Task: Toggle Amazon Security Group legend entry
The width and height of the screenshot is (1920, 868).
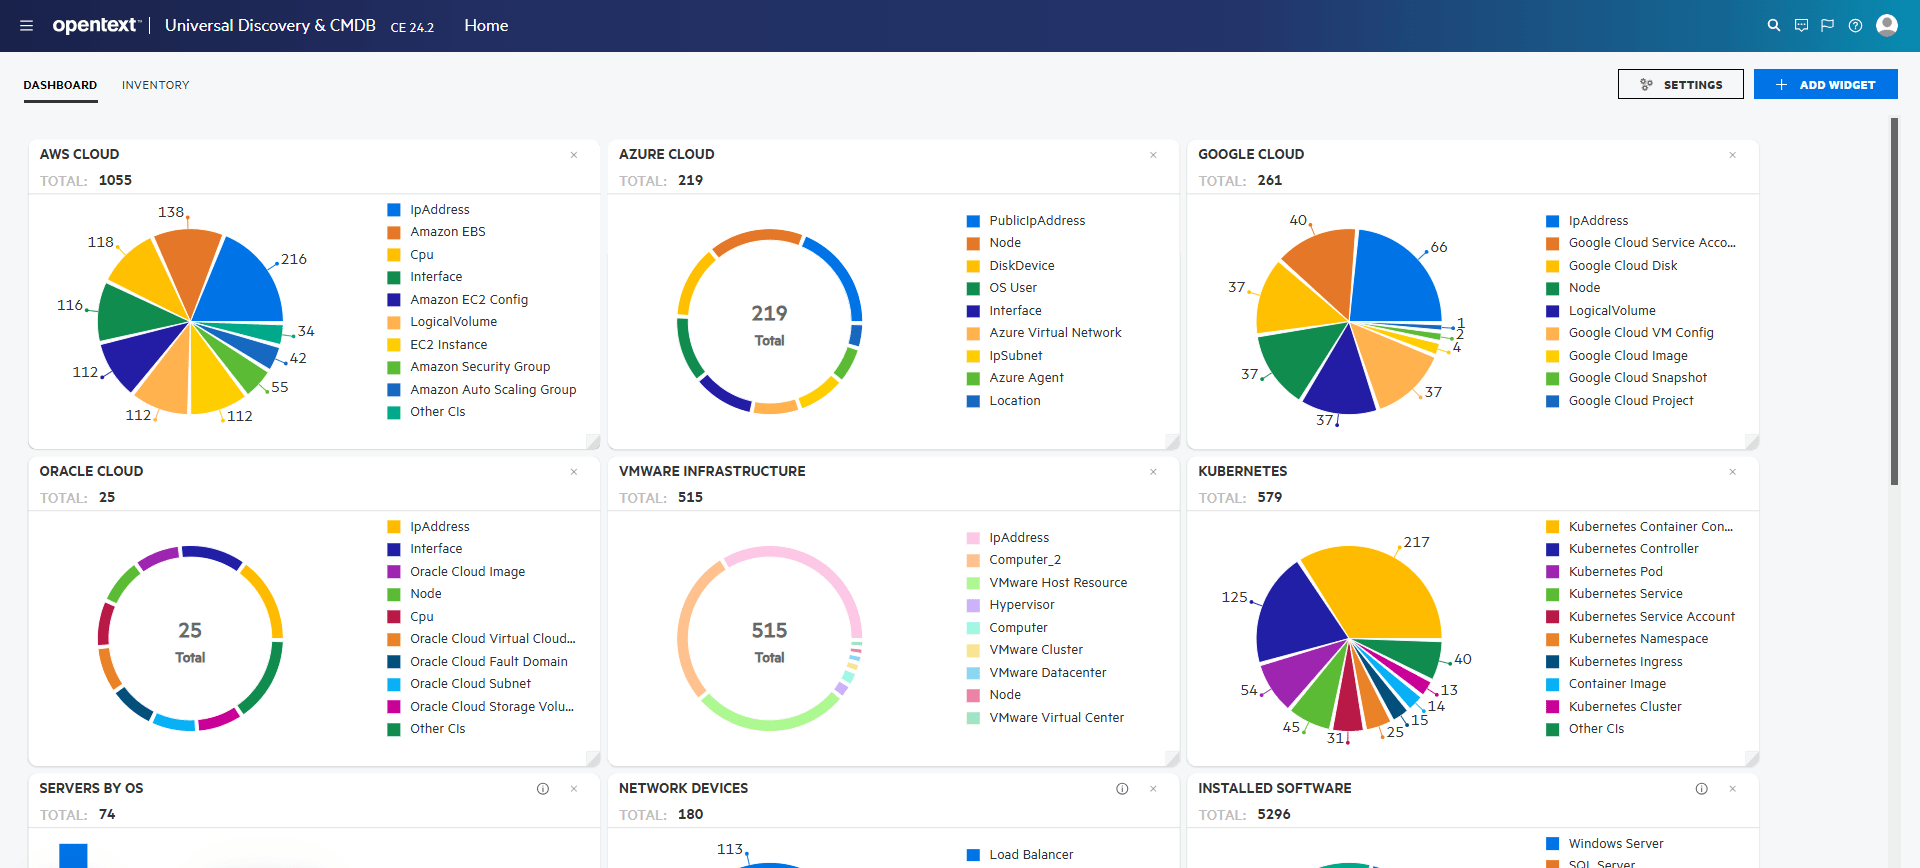Action: (x=468, y=367)
